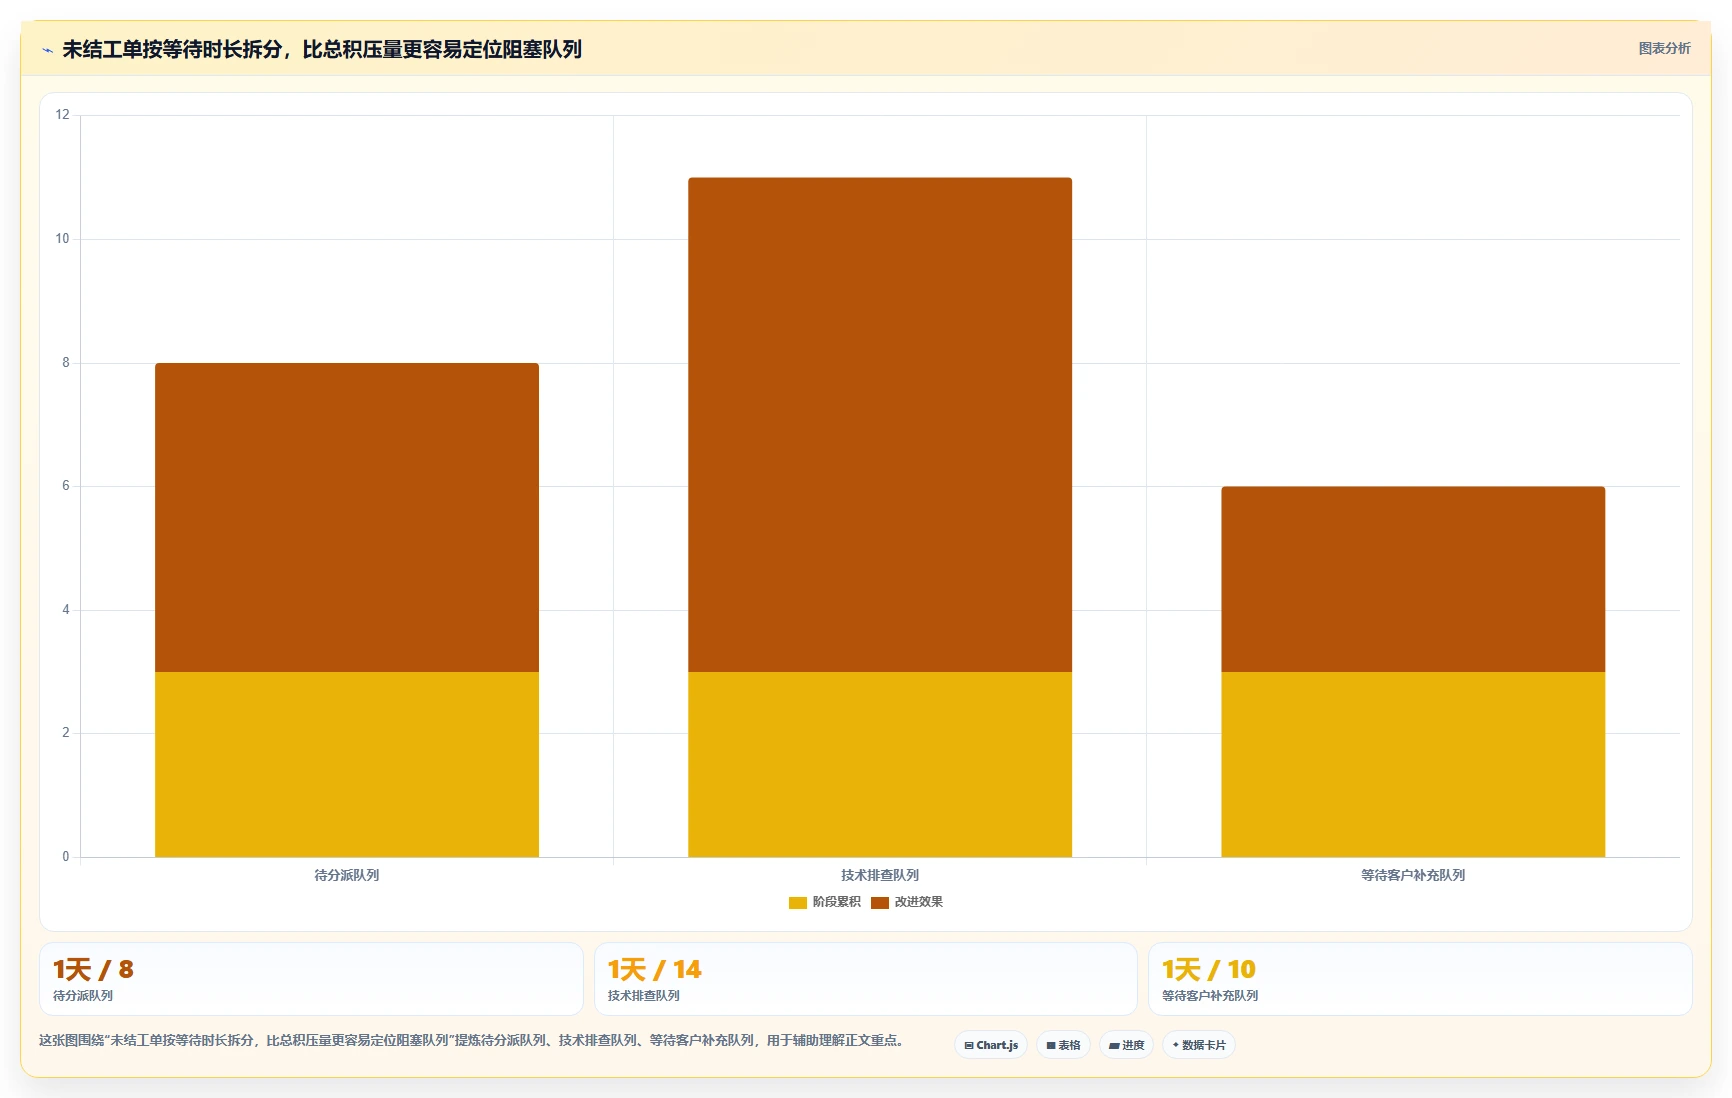Viewport: 1732px width, 1098px height.
Task: Click the 图表分析 label in the header
Action: [x=1664, y=48]
